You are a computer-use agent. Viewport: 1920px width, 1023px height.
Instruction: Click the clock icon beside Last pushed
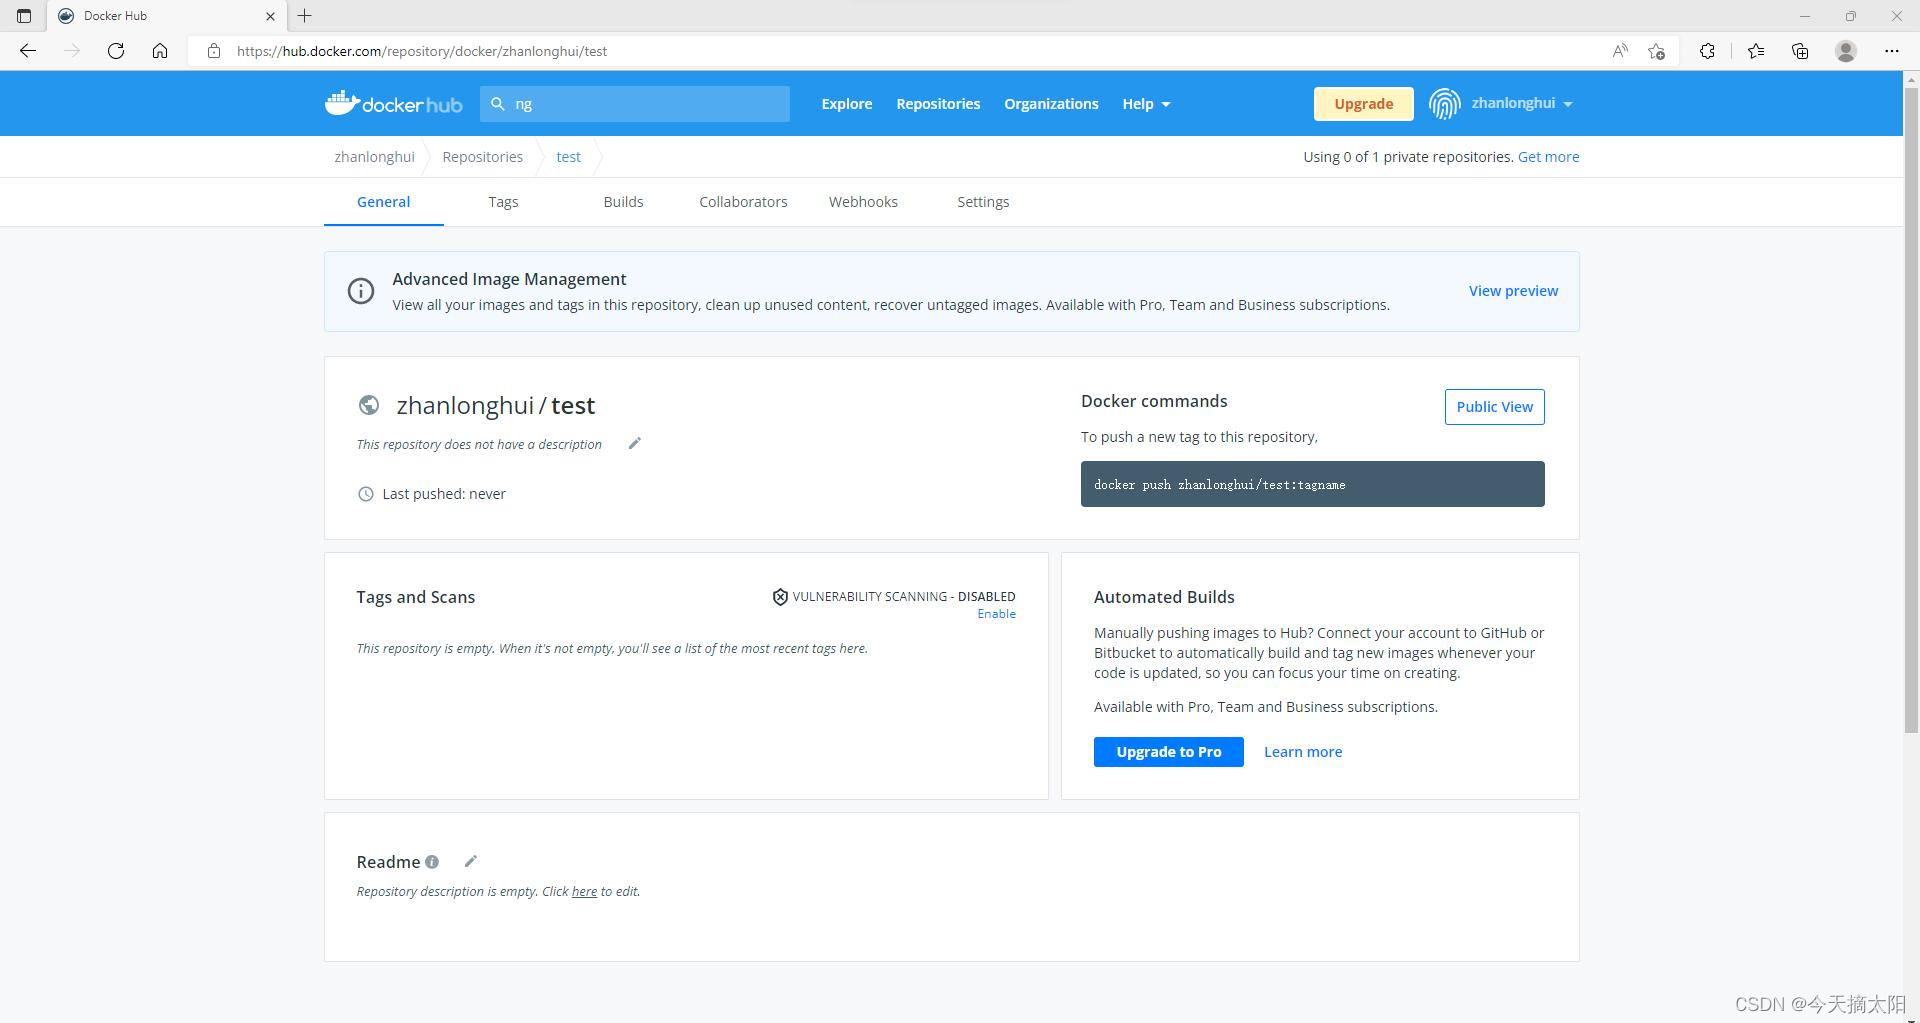point(366,494)
